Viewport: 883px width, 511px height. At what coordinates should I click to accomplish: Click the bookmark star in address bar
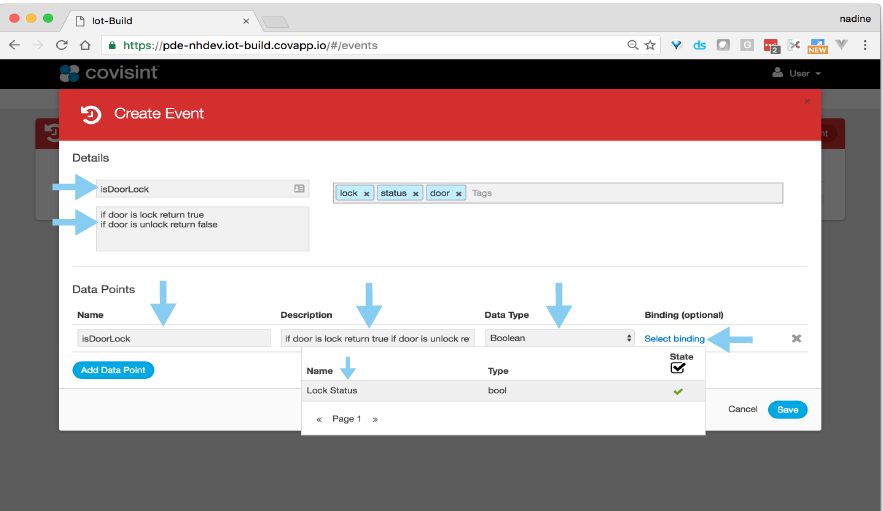[x=650, y=45]
